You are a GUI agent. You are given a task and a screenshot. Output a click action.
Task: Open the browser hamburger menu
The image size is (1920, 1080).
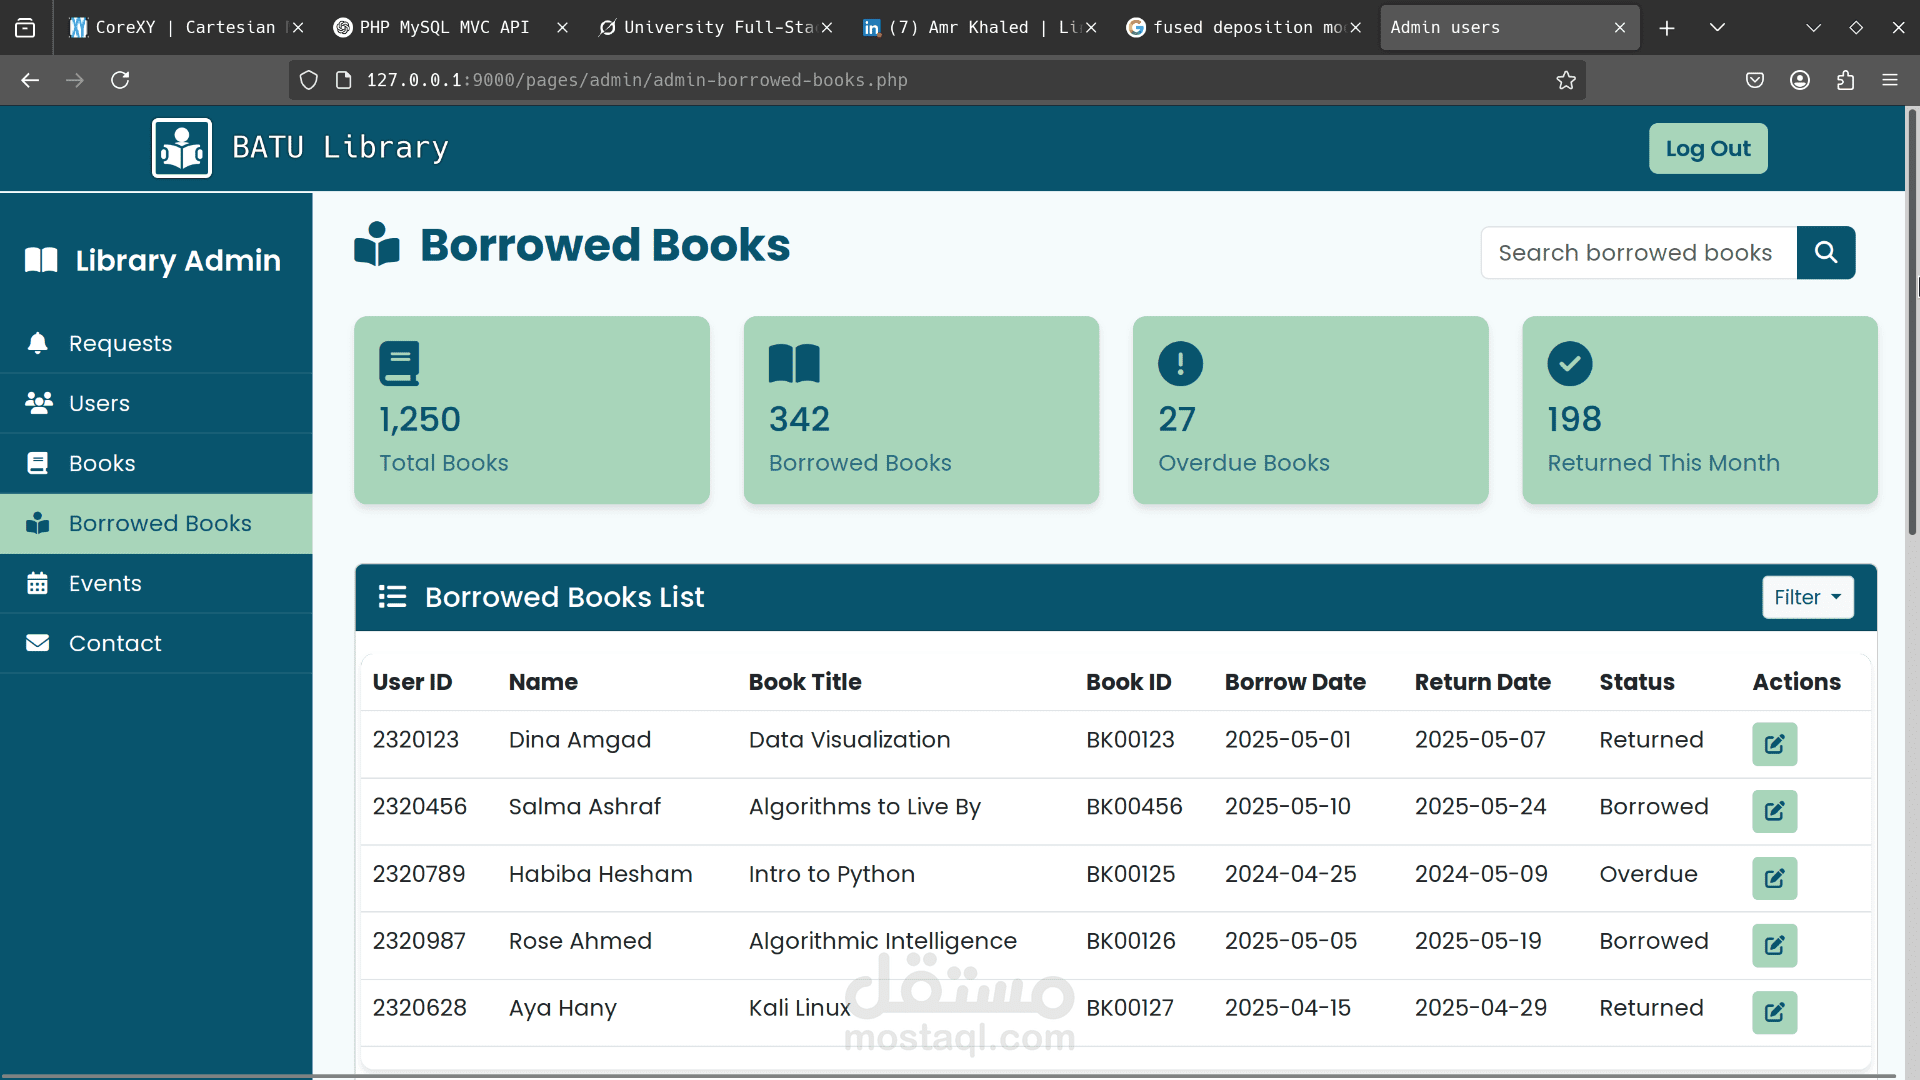click(x=1889, y=80)
